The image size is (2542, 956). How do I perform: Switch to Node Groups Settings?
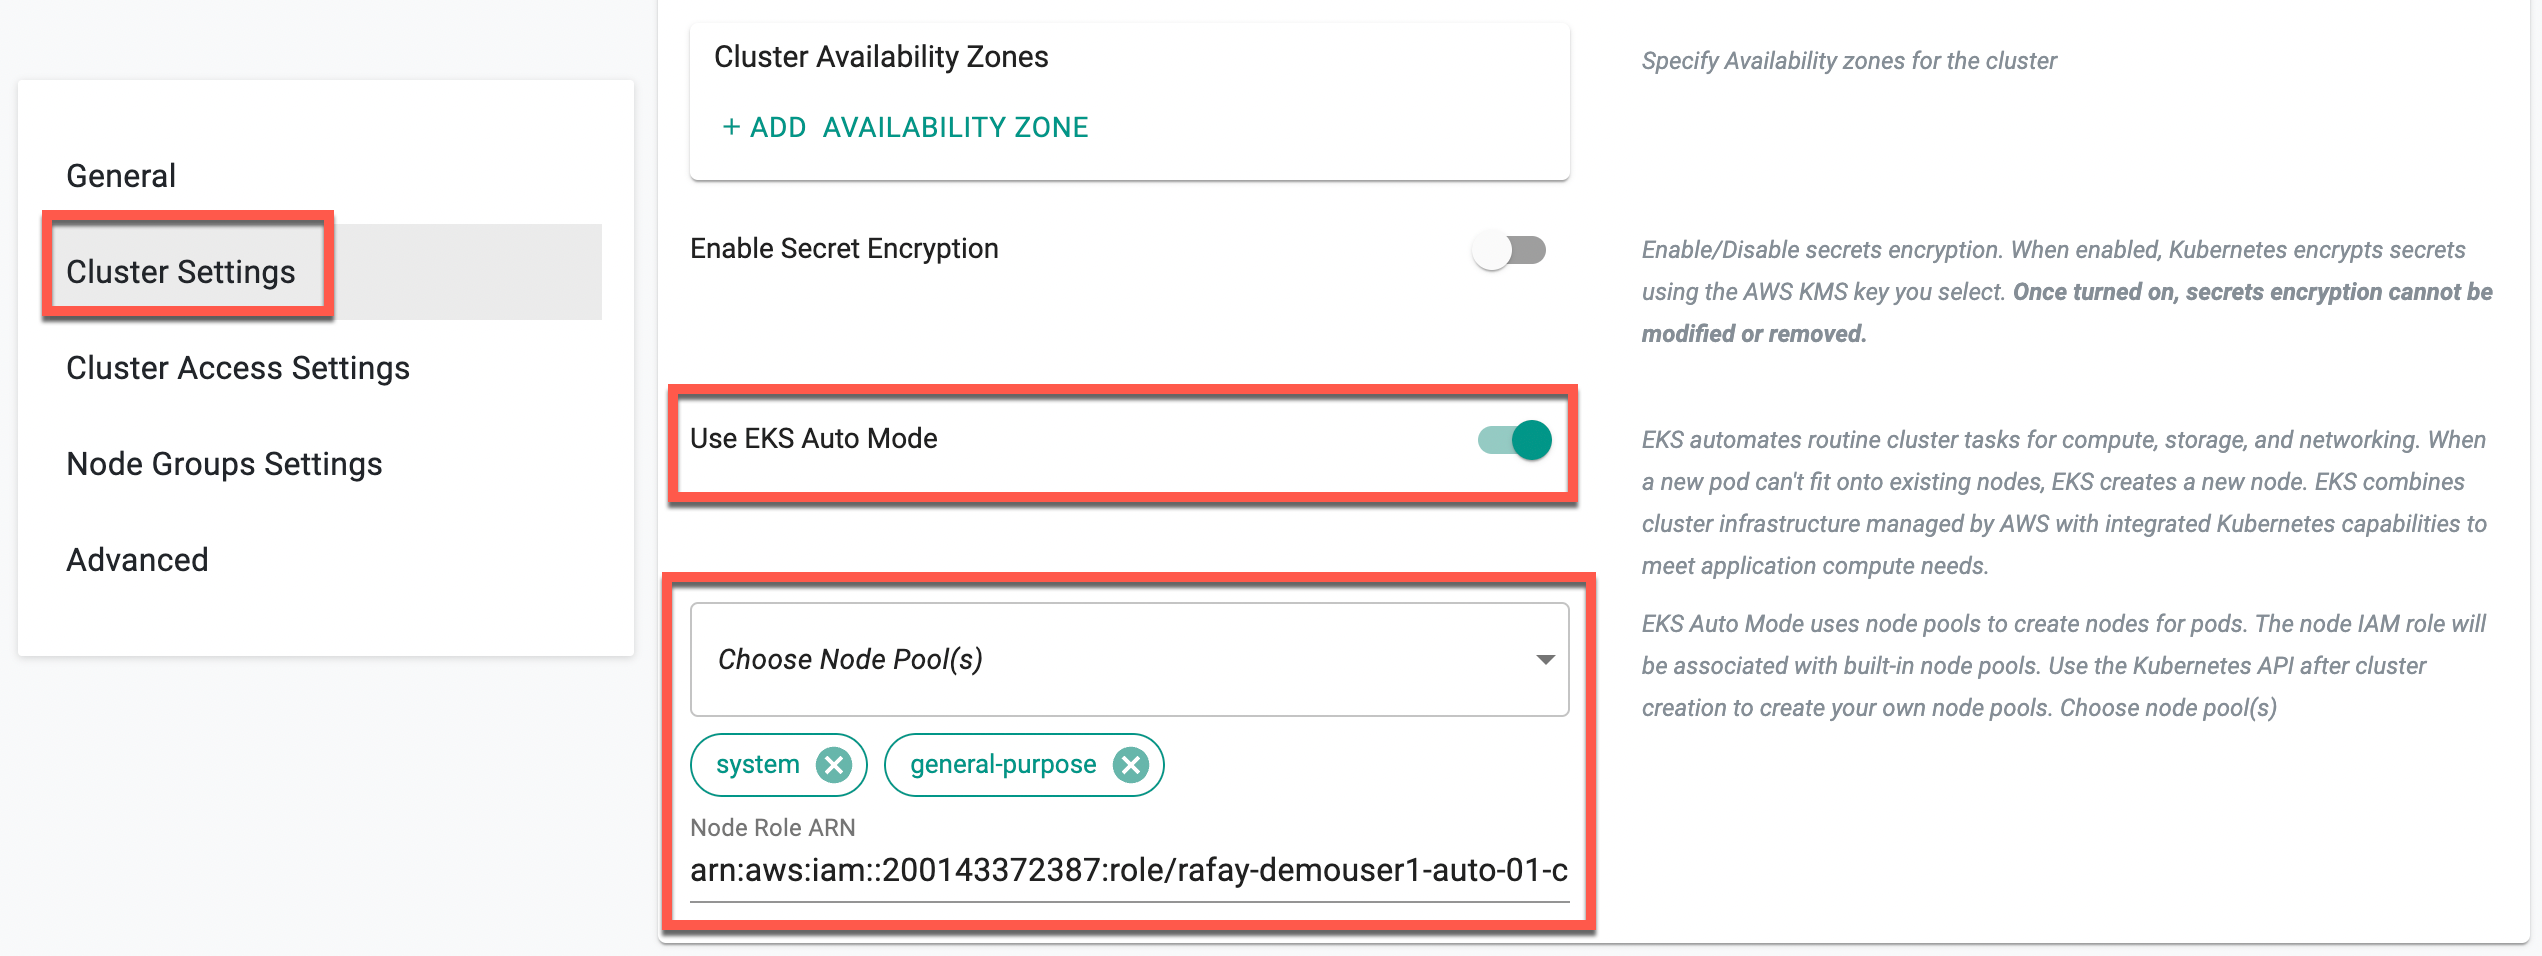coord(224,464)
